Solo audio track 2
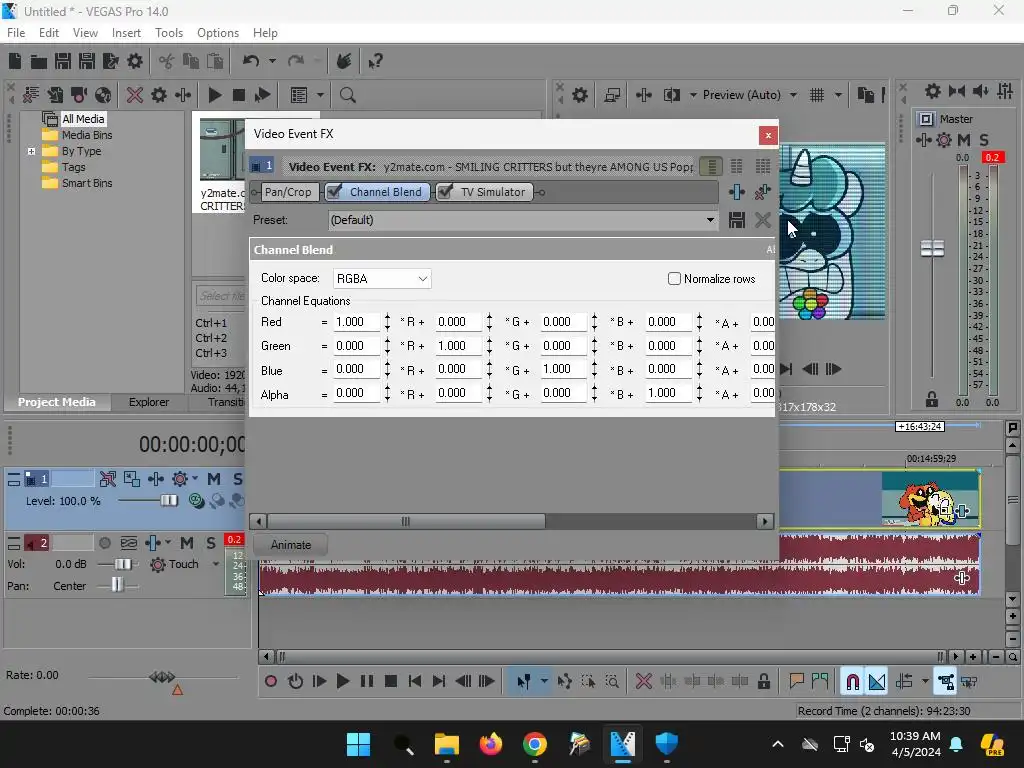Image resolution: width=1024 pixels, height=768 pixels. click(x=210, y=543)
